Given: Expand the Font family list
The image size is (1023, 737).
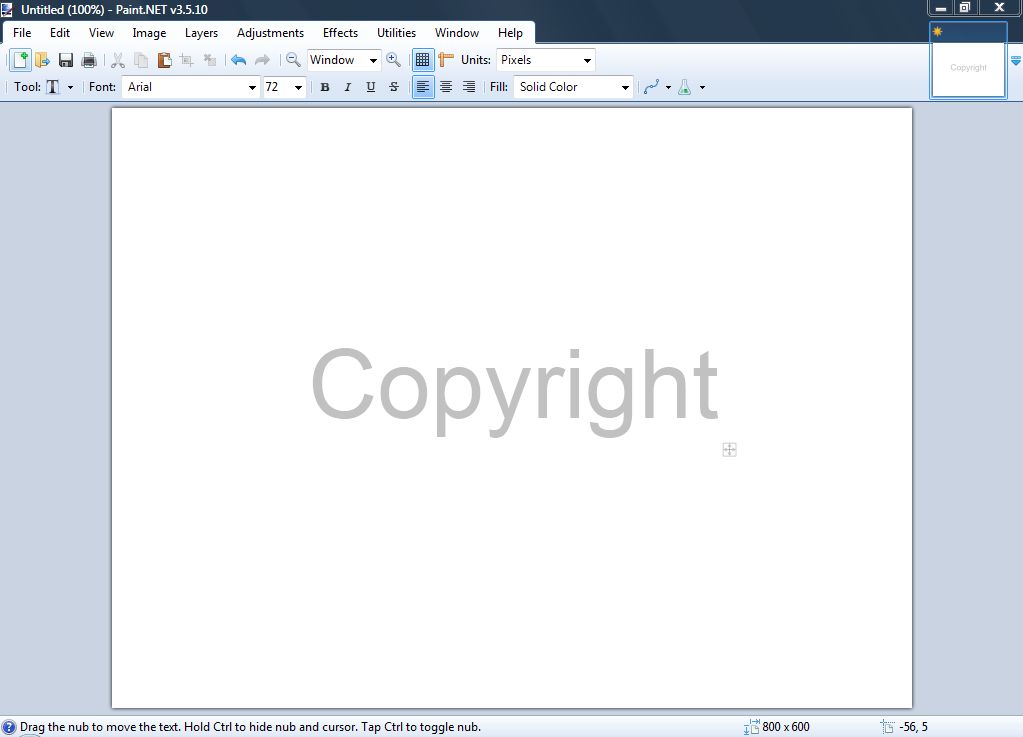Looking at the screenshot, I should pos(251,87).
